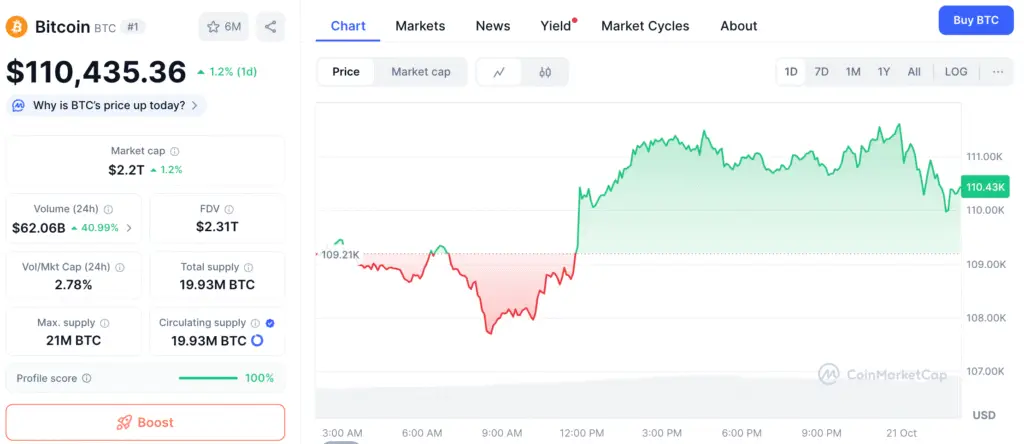Switch to line chart view icon
Viewport: 1024px width, 444px height.
click(x=500, y=72)
